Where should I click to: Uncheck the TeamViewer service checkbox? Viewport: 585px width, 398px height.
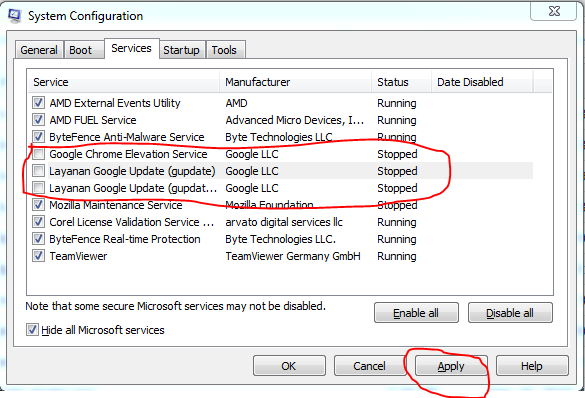pyautogui.click(x=38, y=256)
